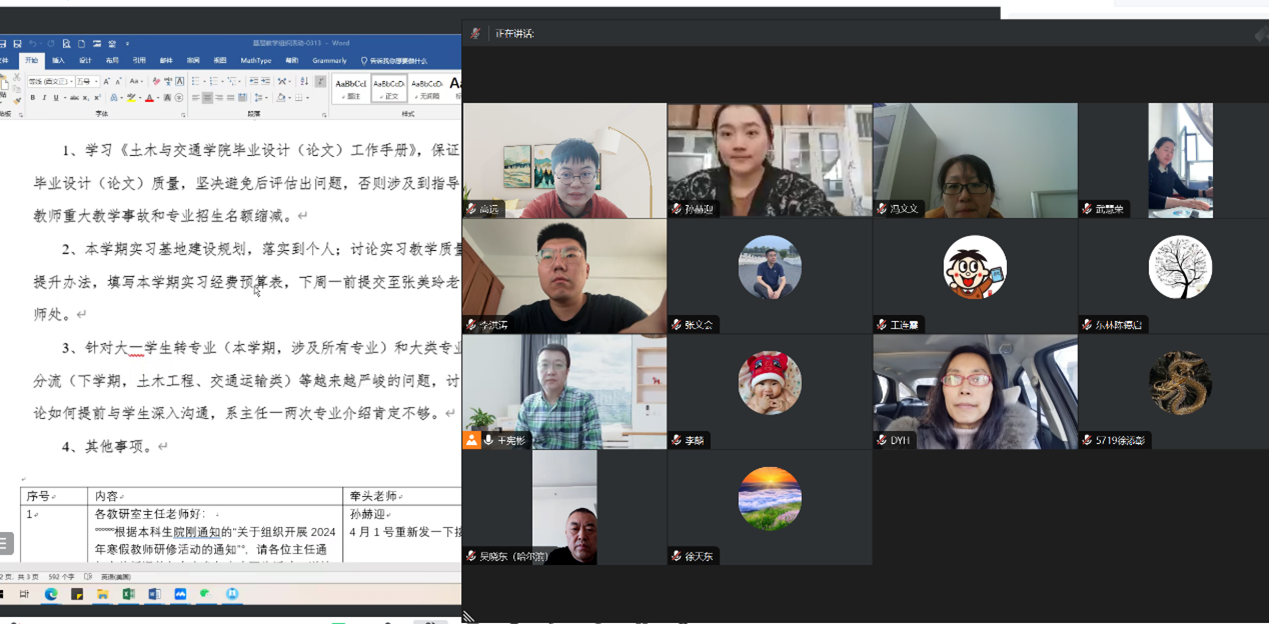Expand the red font color dropdown arrow
Screen dimensions: 1269x624
pos(157,98)
